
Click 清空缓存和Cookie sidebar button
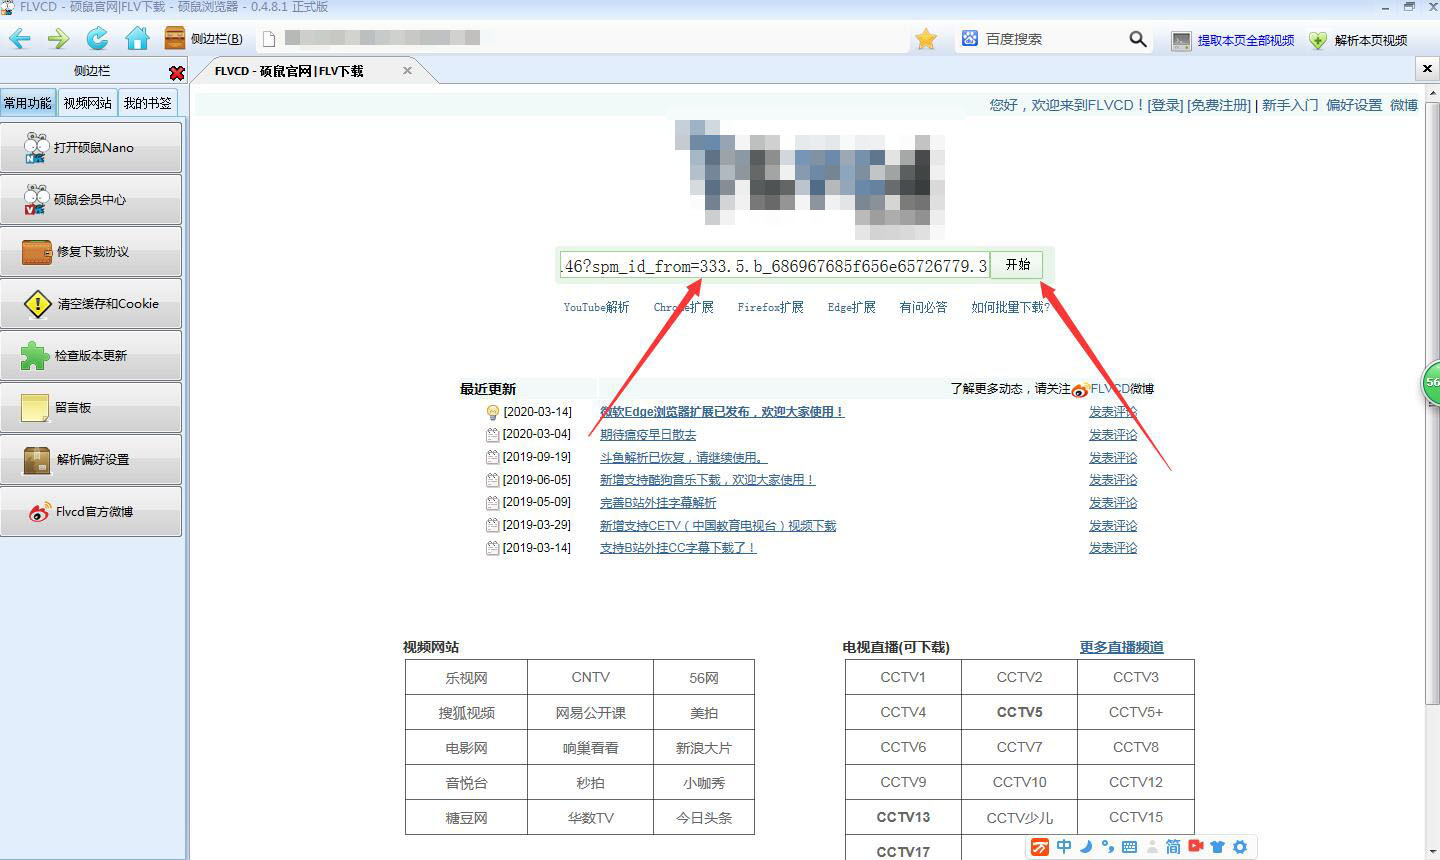91,303
